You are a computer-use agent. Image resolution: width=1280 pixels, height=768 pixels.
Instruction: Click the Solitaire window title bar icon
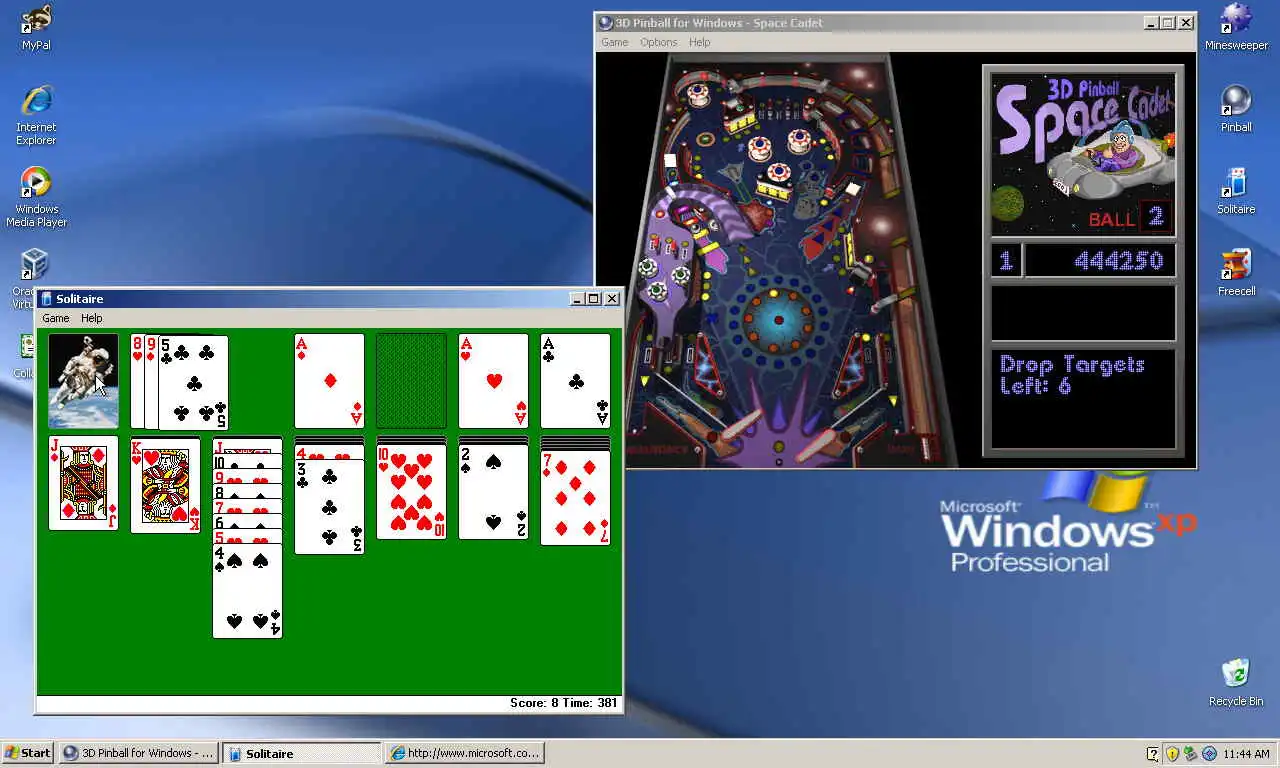(46, 299)
